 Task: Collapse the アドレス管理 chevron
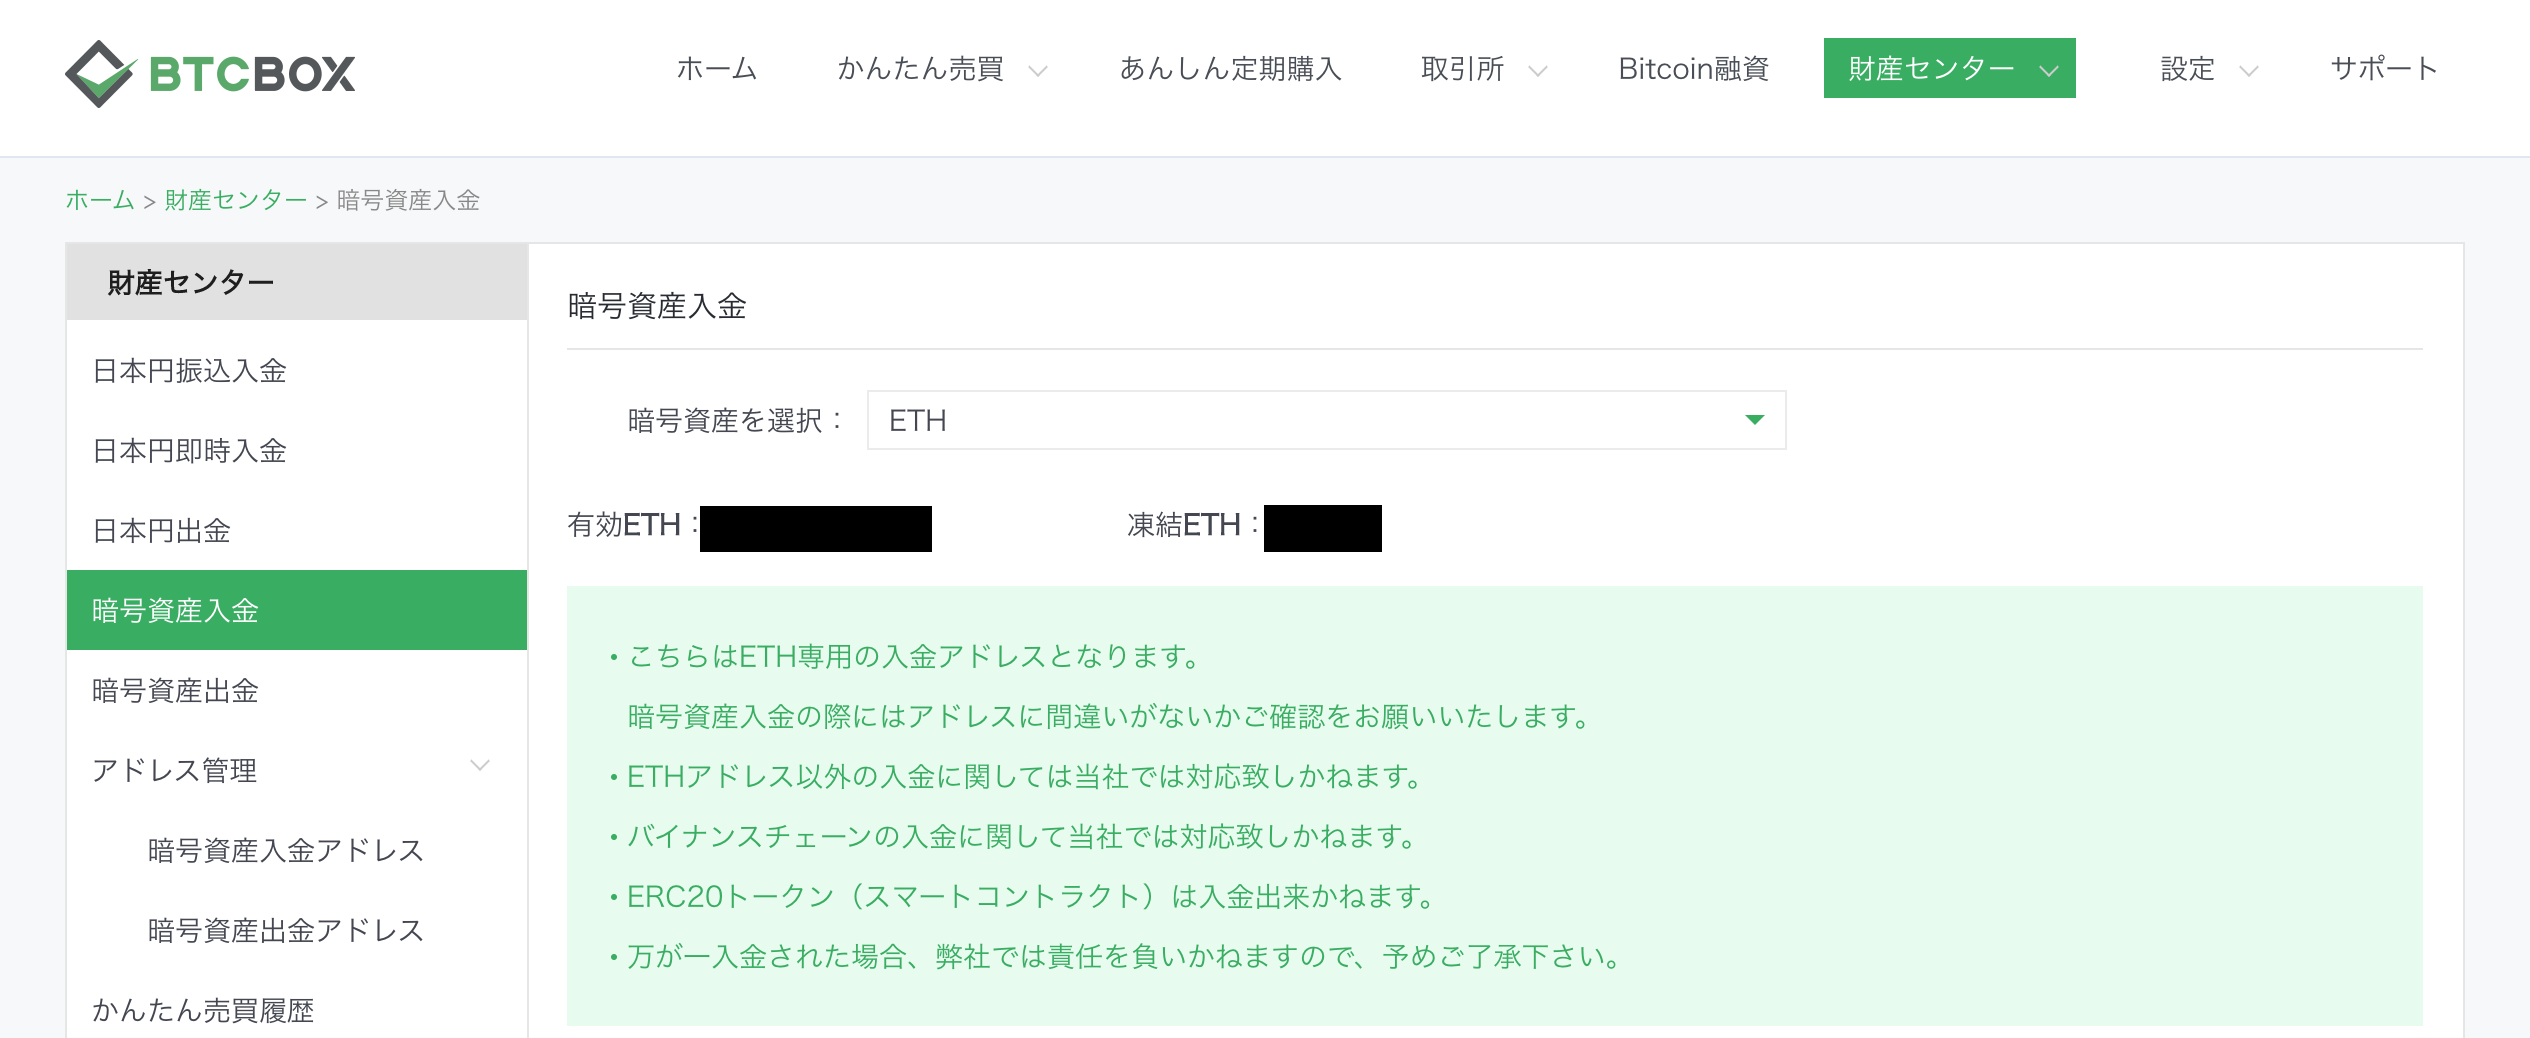480,766
